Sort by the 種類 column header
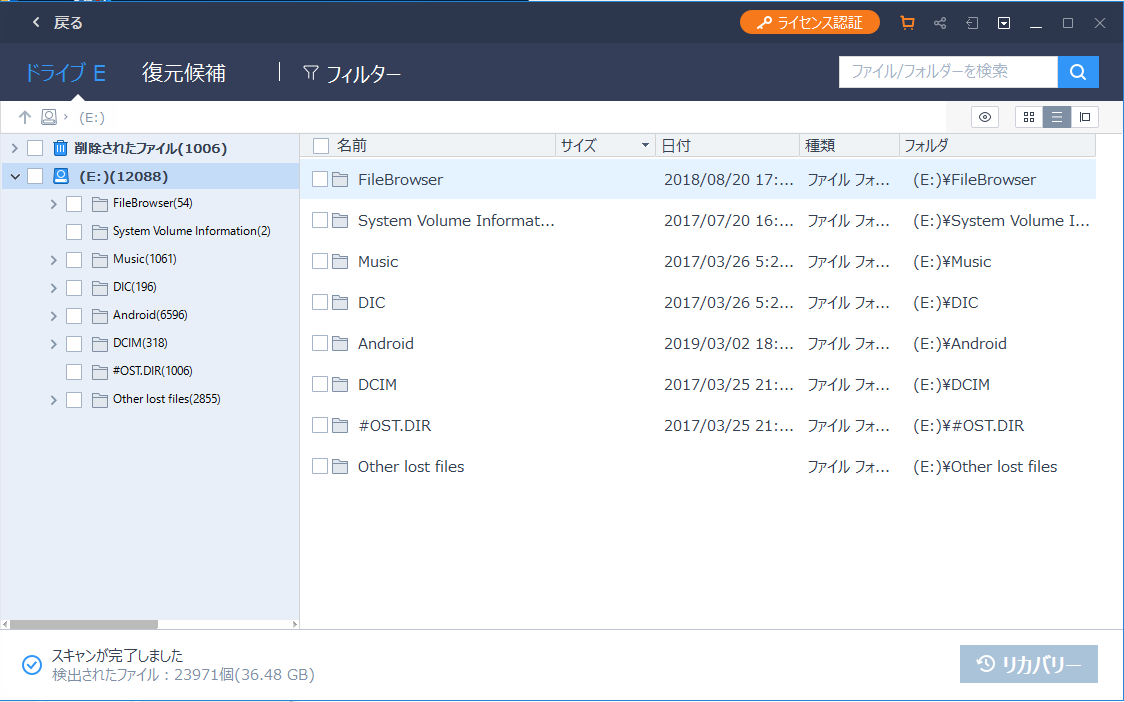This screenshot has height=702, width=1124. 849,146
